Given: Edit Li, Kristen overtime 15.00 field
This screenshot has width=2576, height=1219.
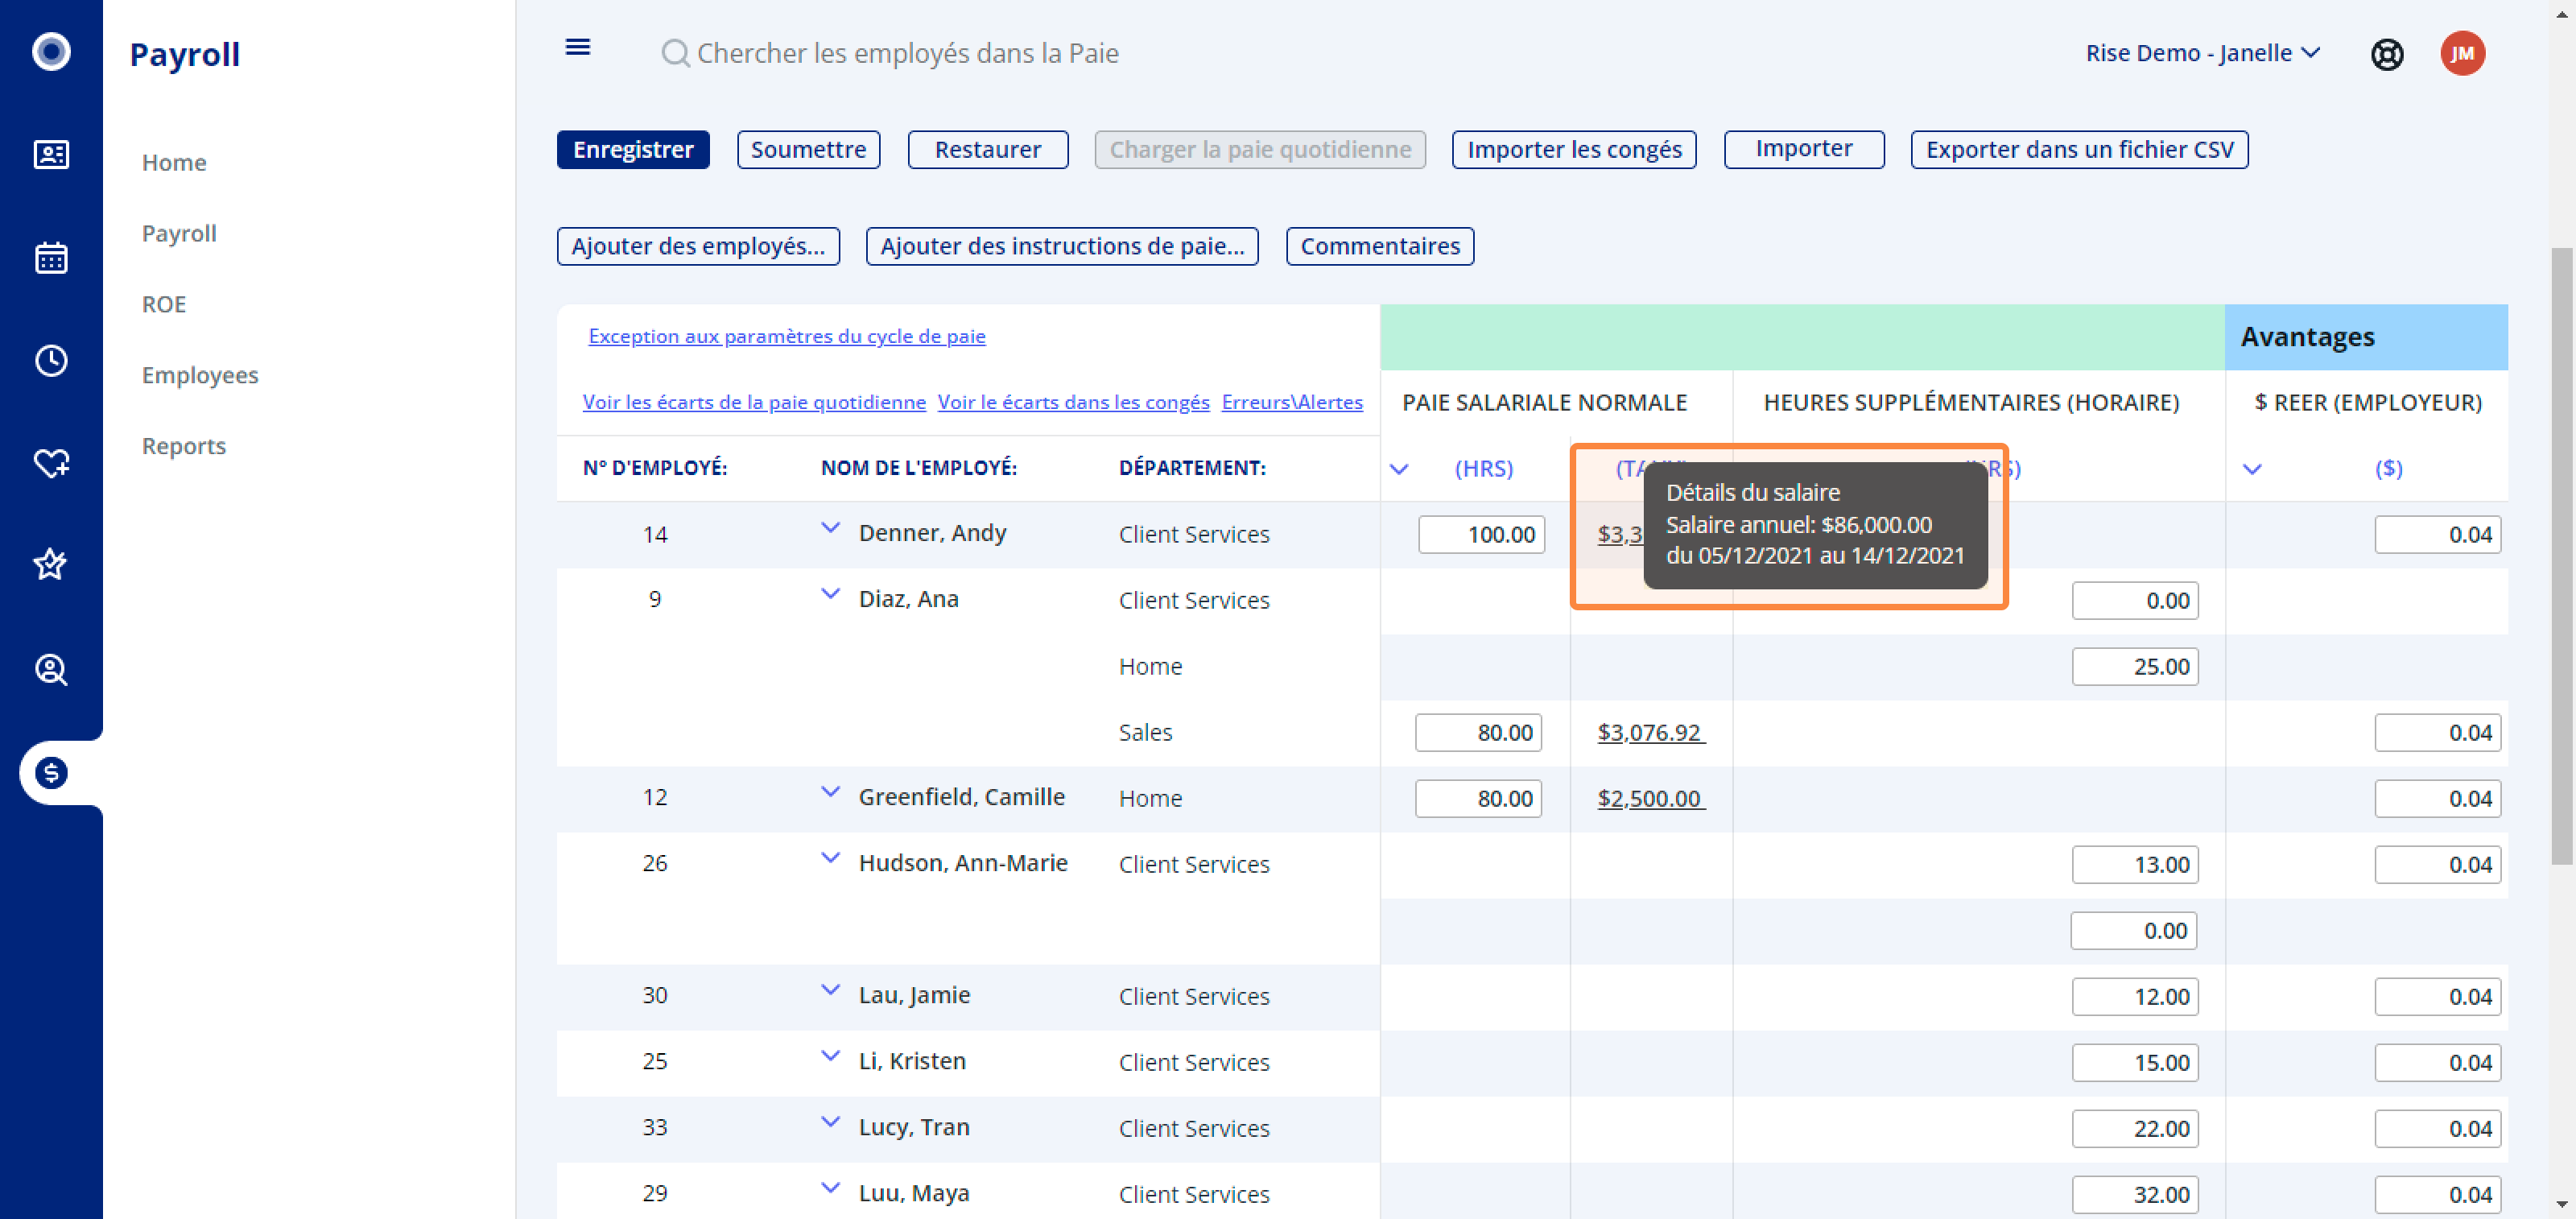Looking at the screenshot, I should (x=2135, y=1062).
